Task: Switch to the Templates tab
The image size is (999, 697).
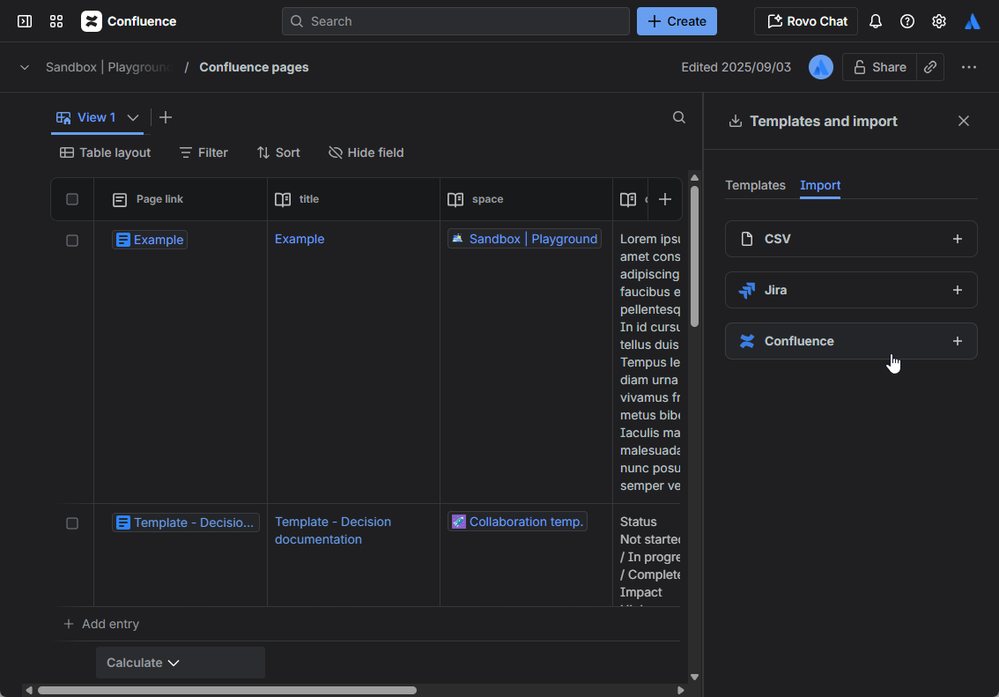Action: coord(755,185)
